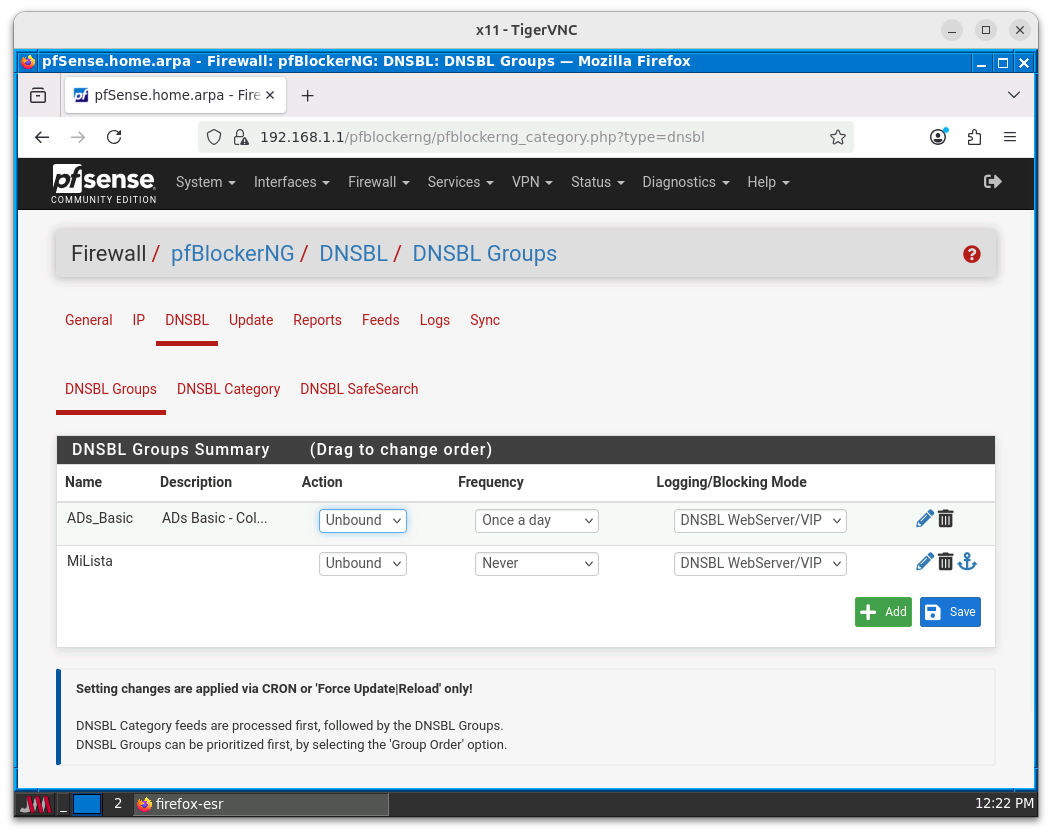Click the URL address bar
Image resolution: width=1052 pixels, height=834 pixels.
[525, 138]
